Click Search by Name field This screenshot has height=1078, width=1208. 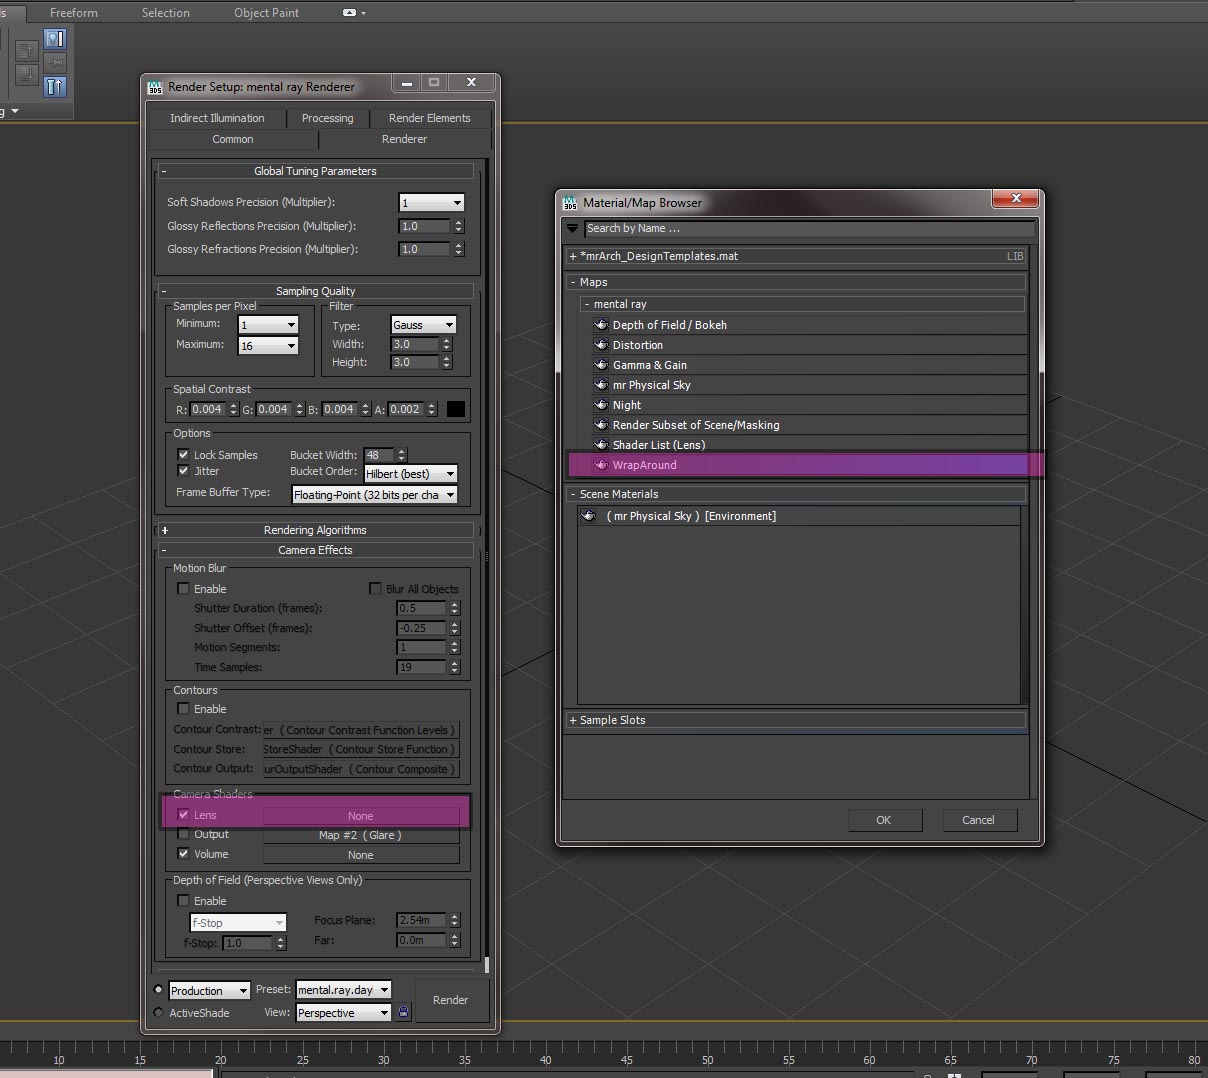tap(809, 229)
